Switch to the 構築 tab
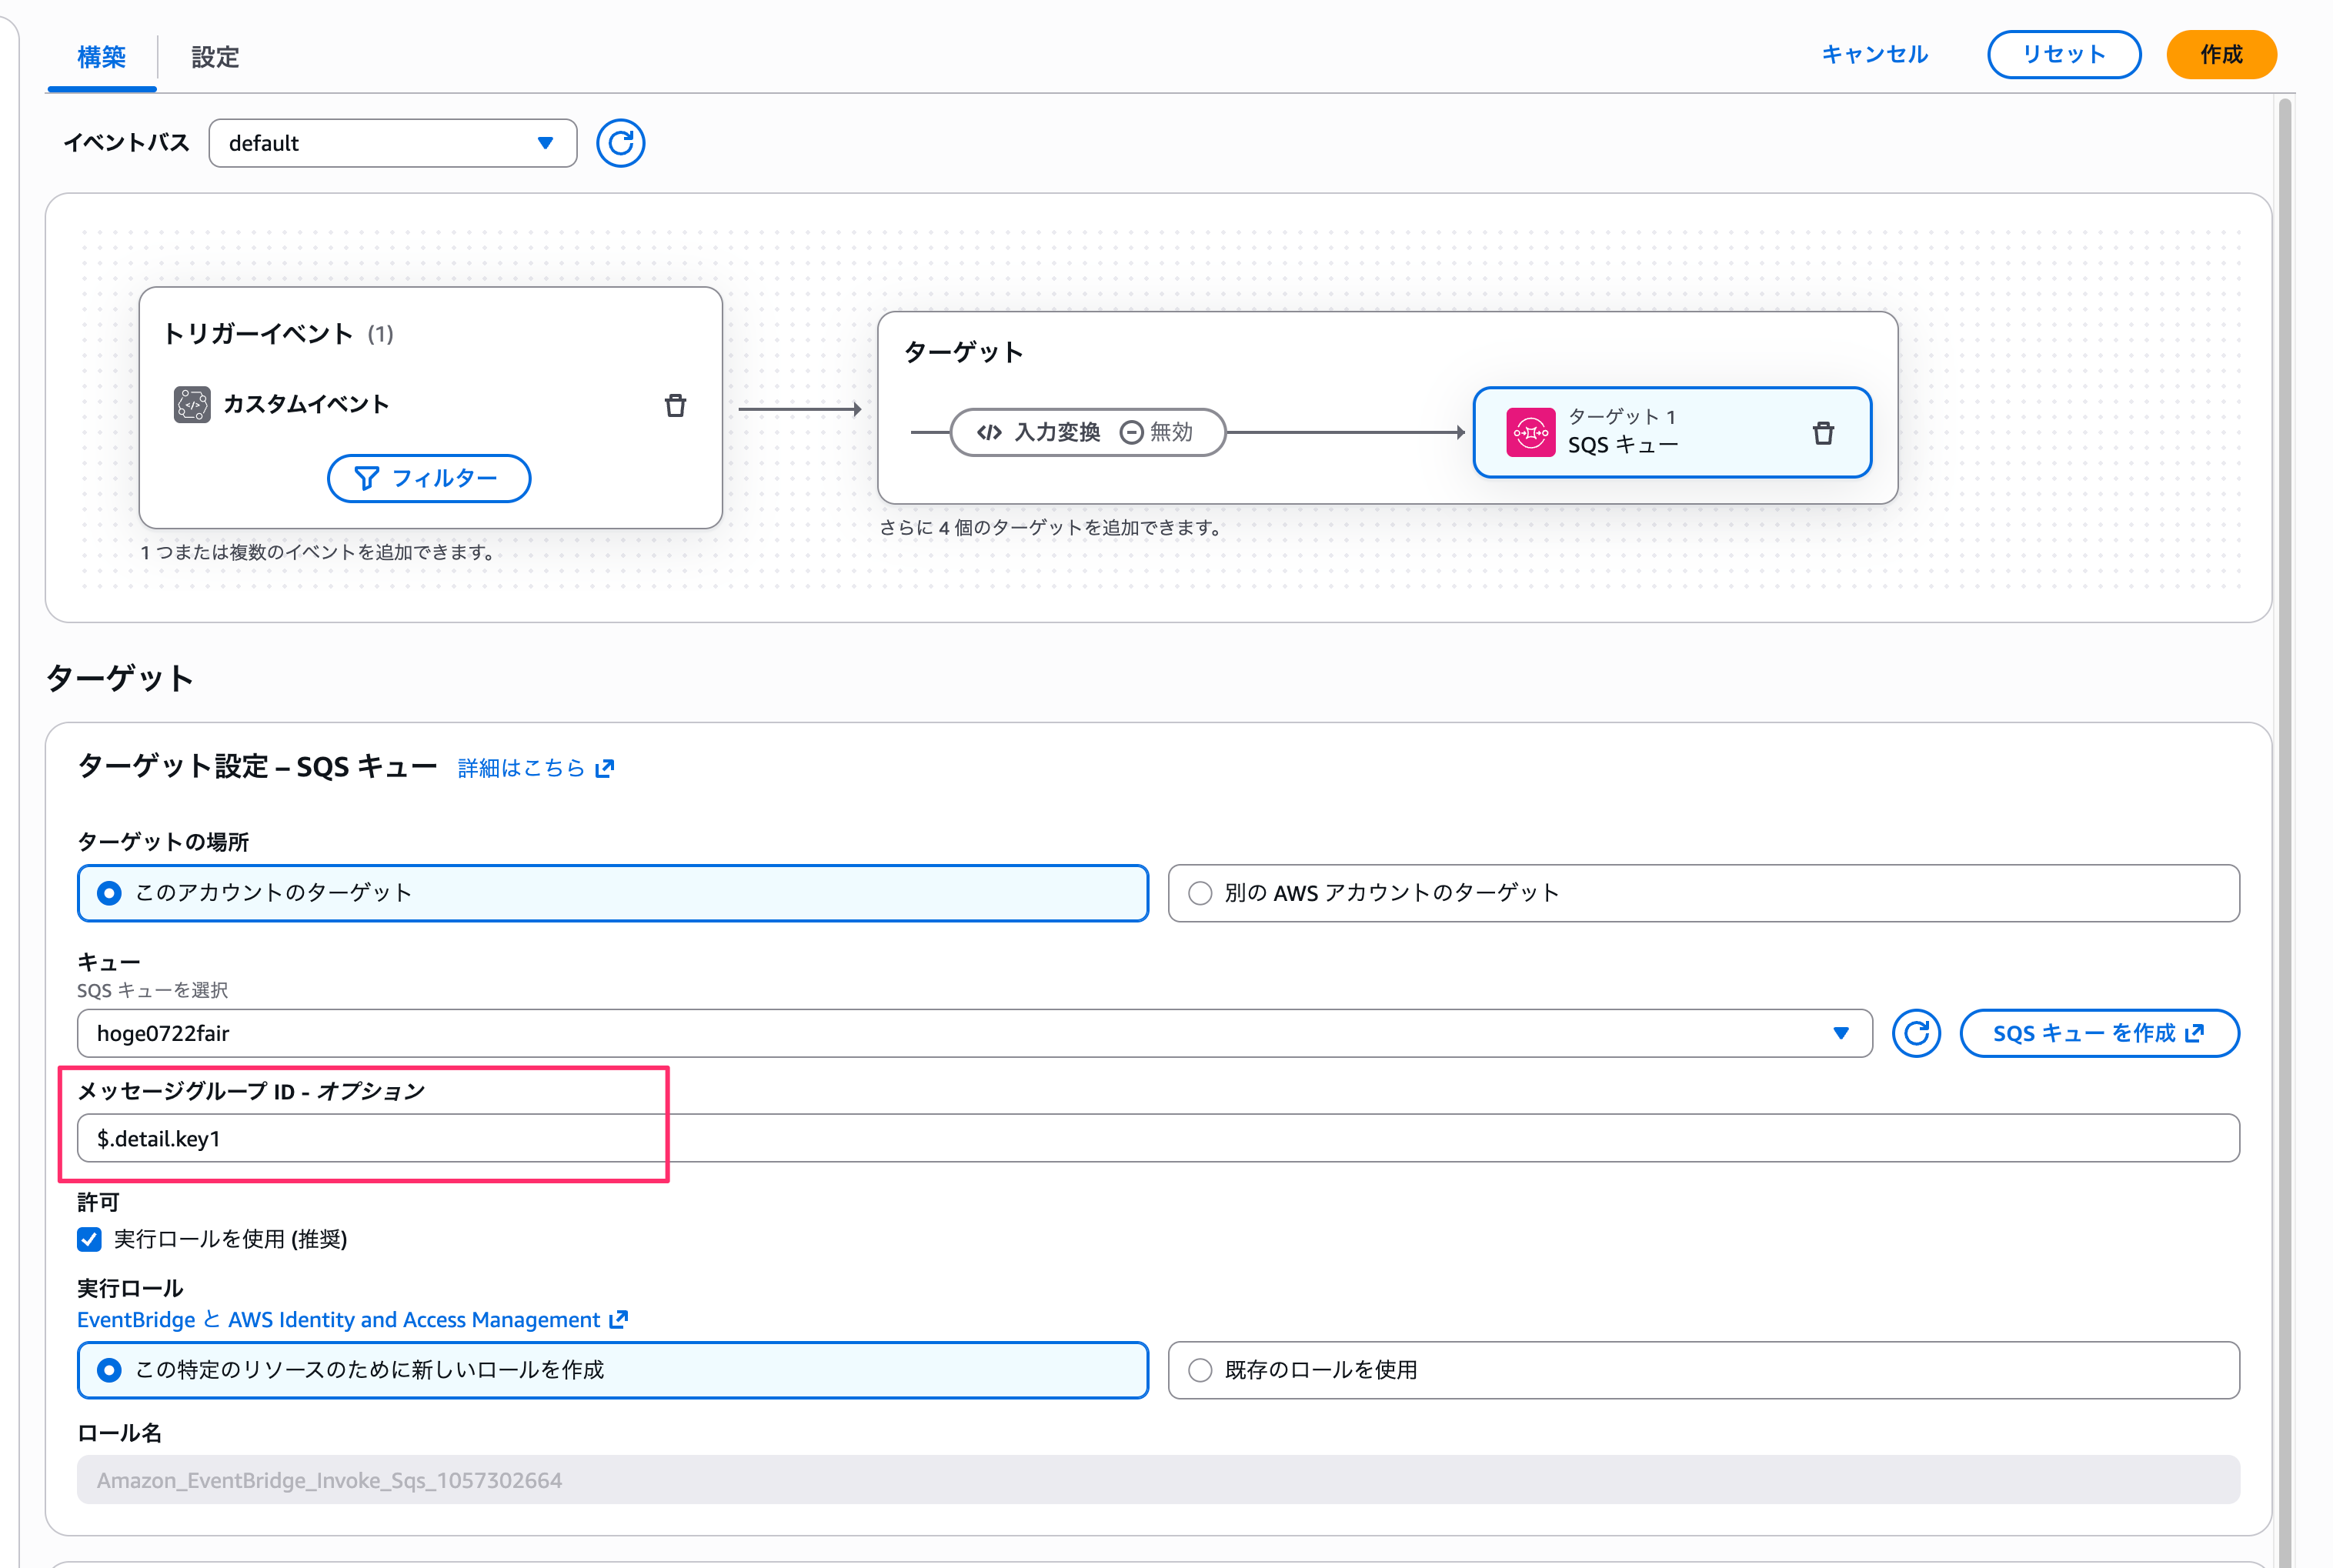 [102, 57]
